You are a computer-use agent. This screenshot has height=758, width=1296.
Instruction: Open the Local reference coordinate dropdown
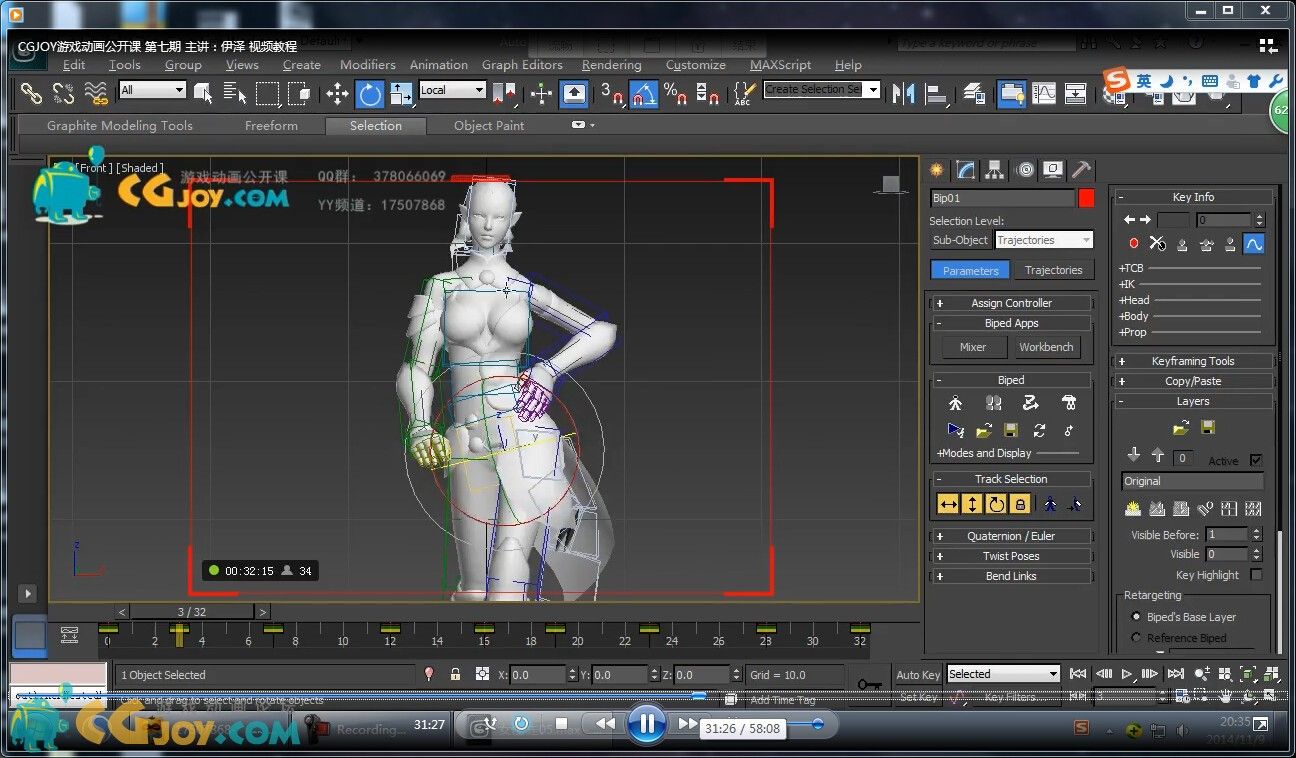(x=452, y=90)
